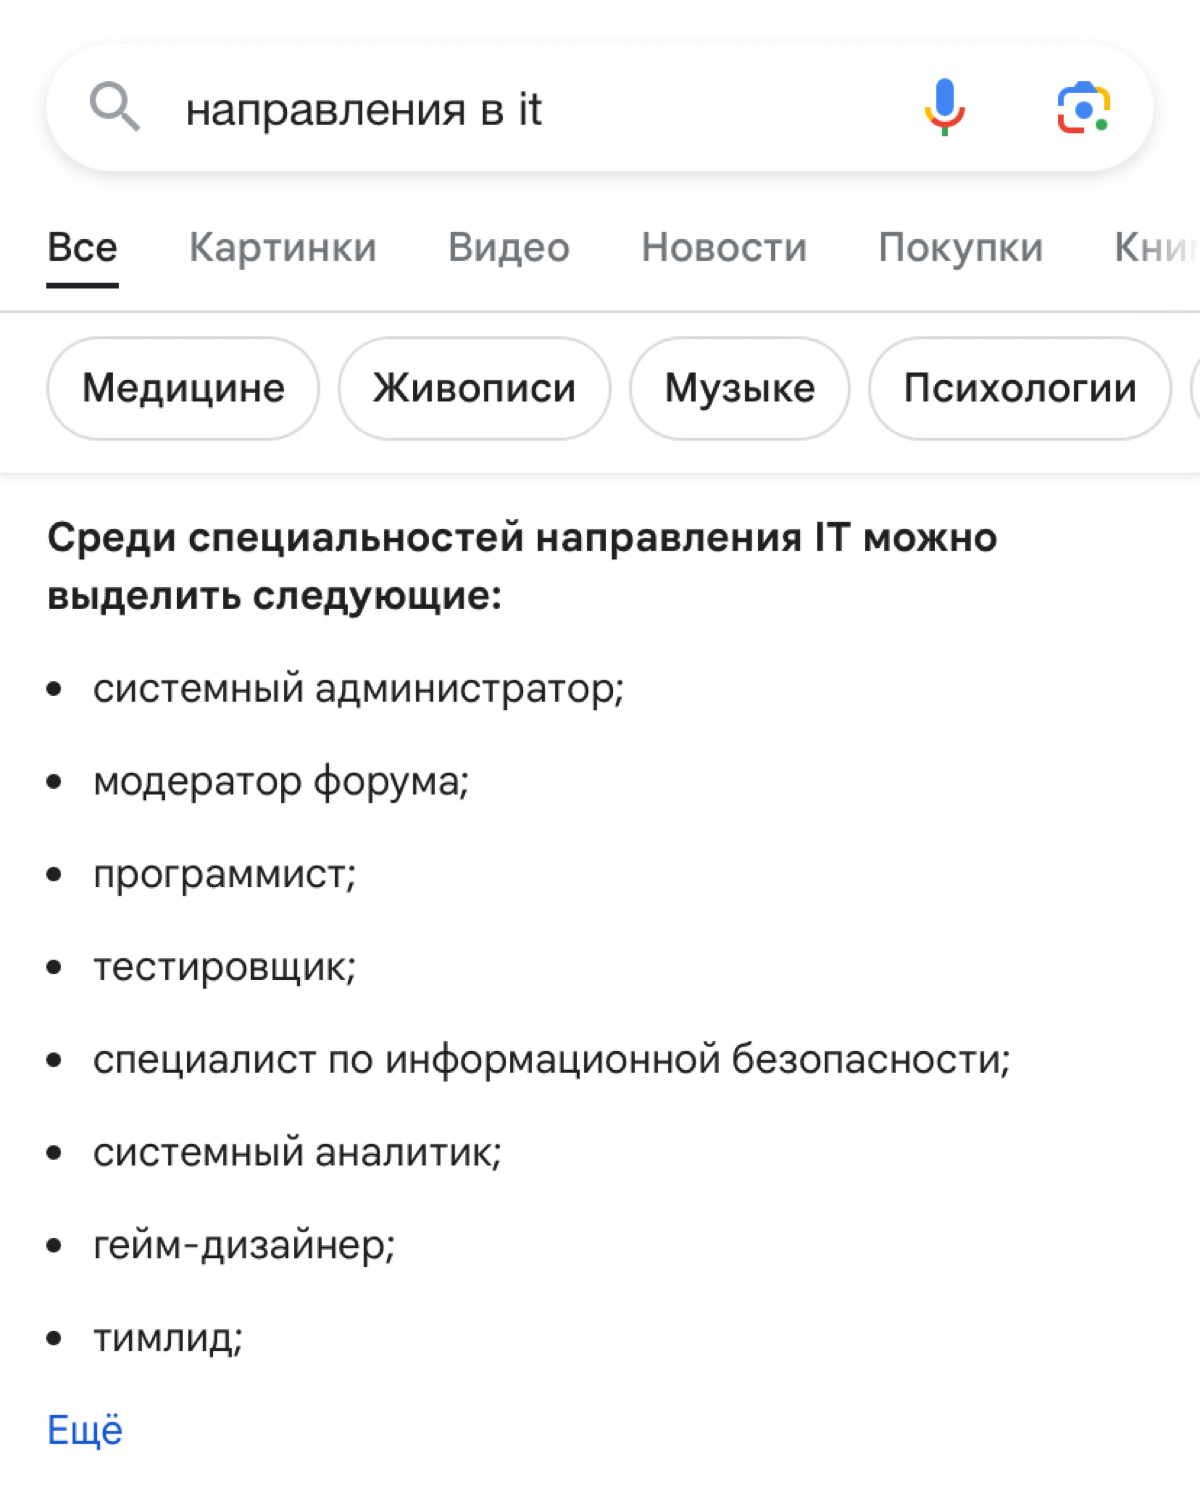Switch to the Картинки tab
The height and width of the screenshot is (1512, 1200).
(x=283, y=248)
